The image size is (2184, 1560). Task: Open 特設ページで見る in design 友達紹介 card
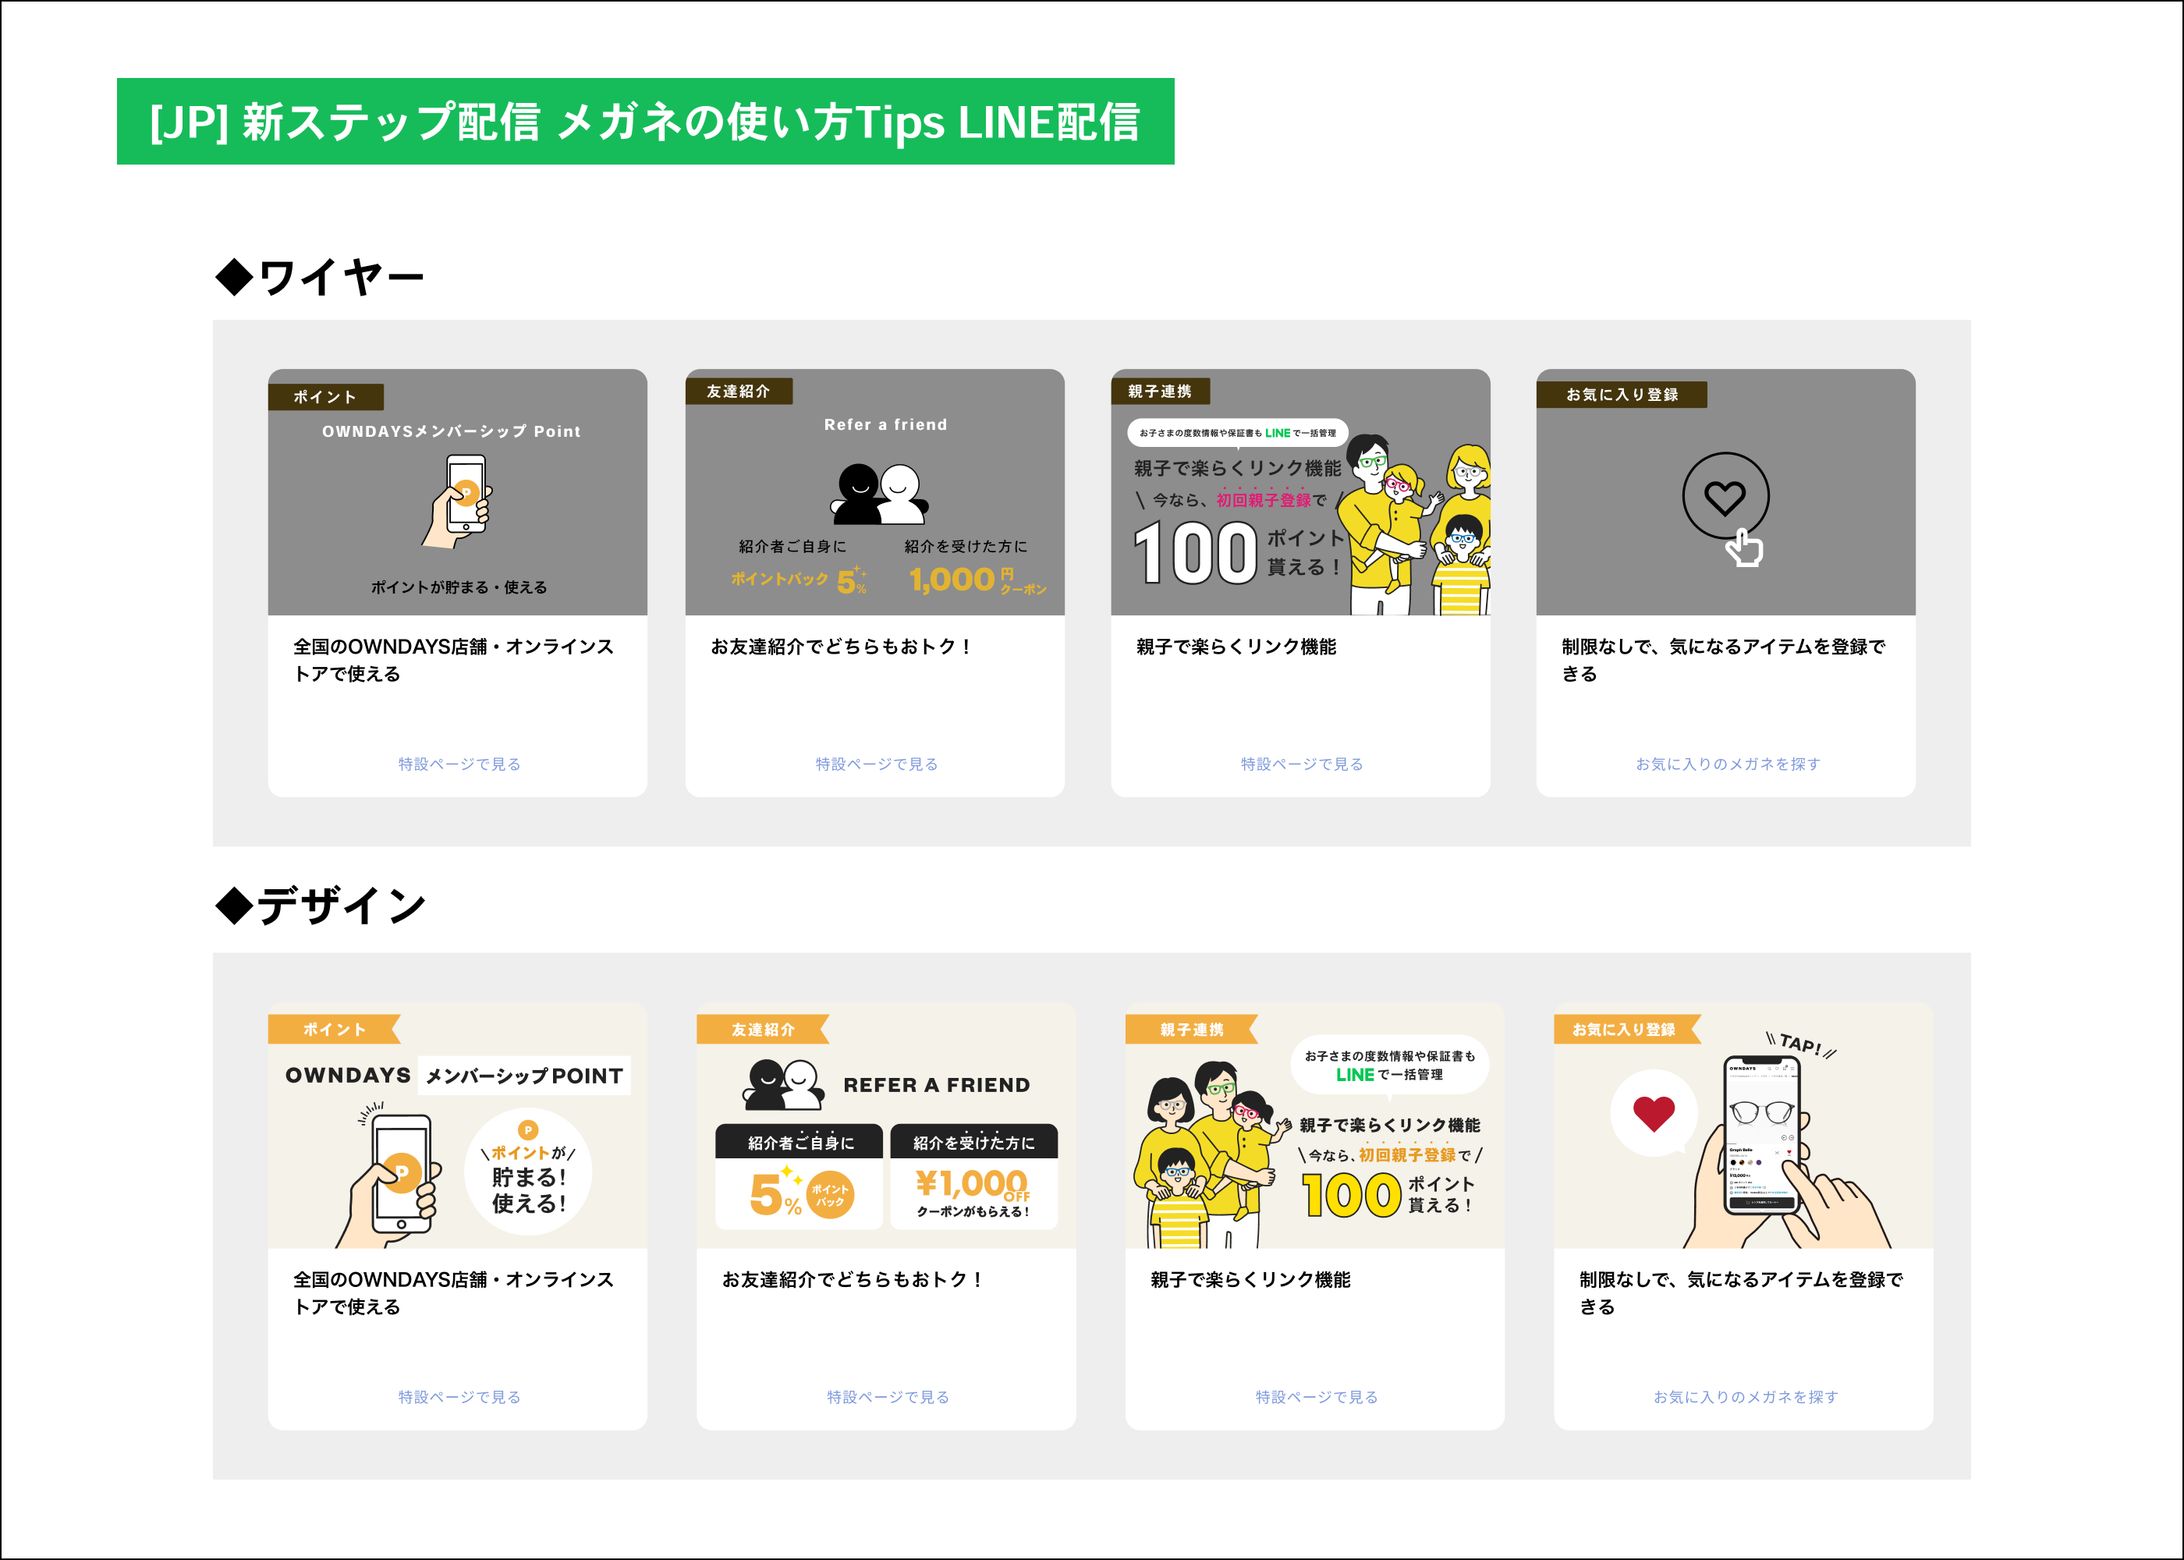(888, 1397)
